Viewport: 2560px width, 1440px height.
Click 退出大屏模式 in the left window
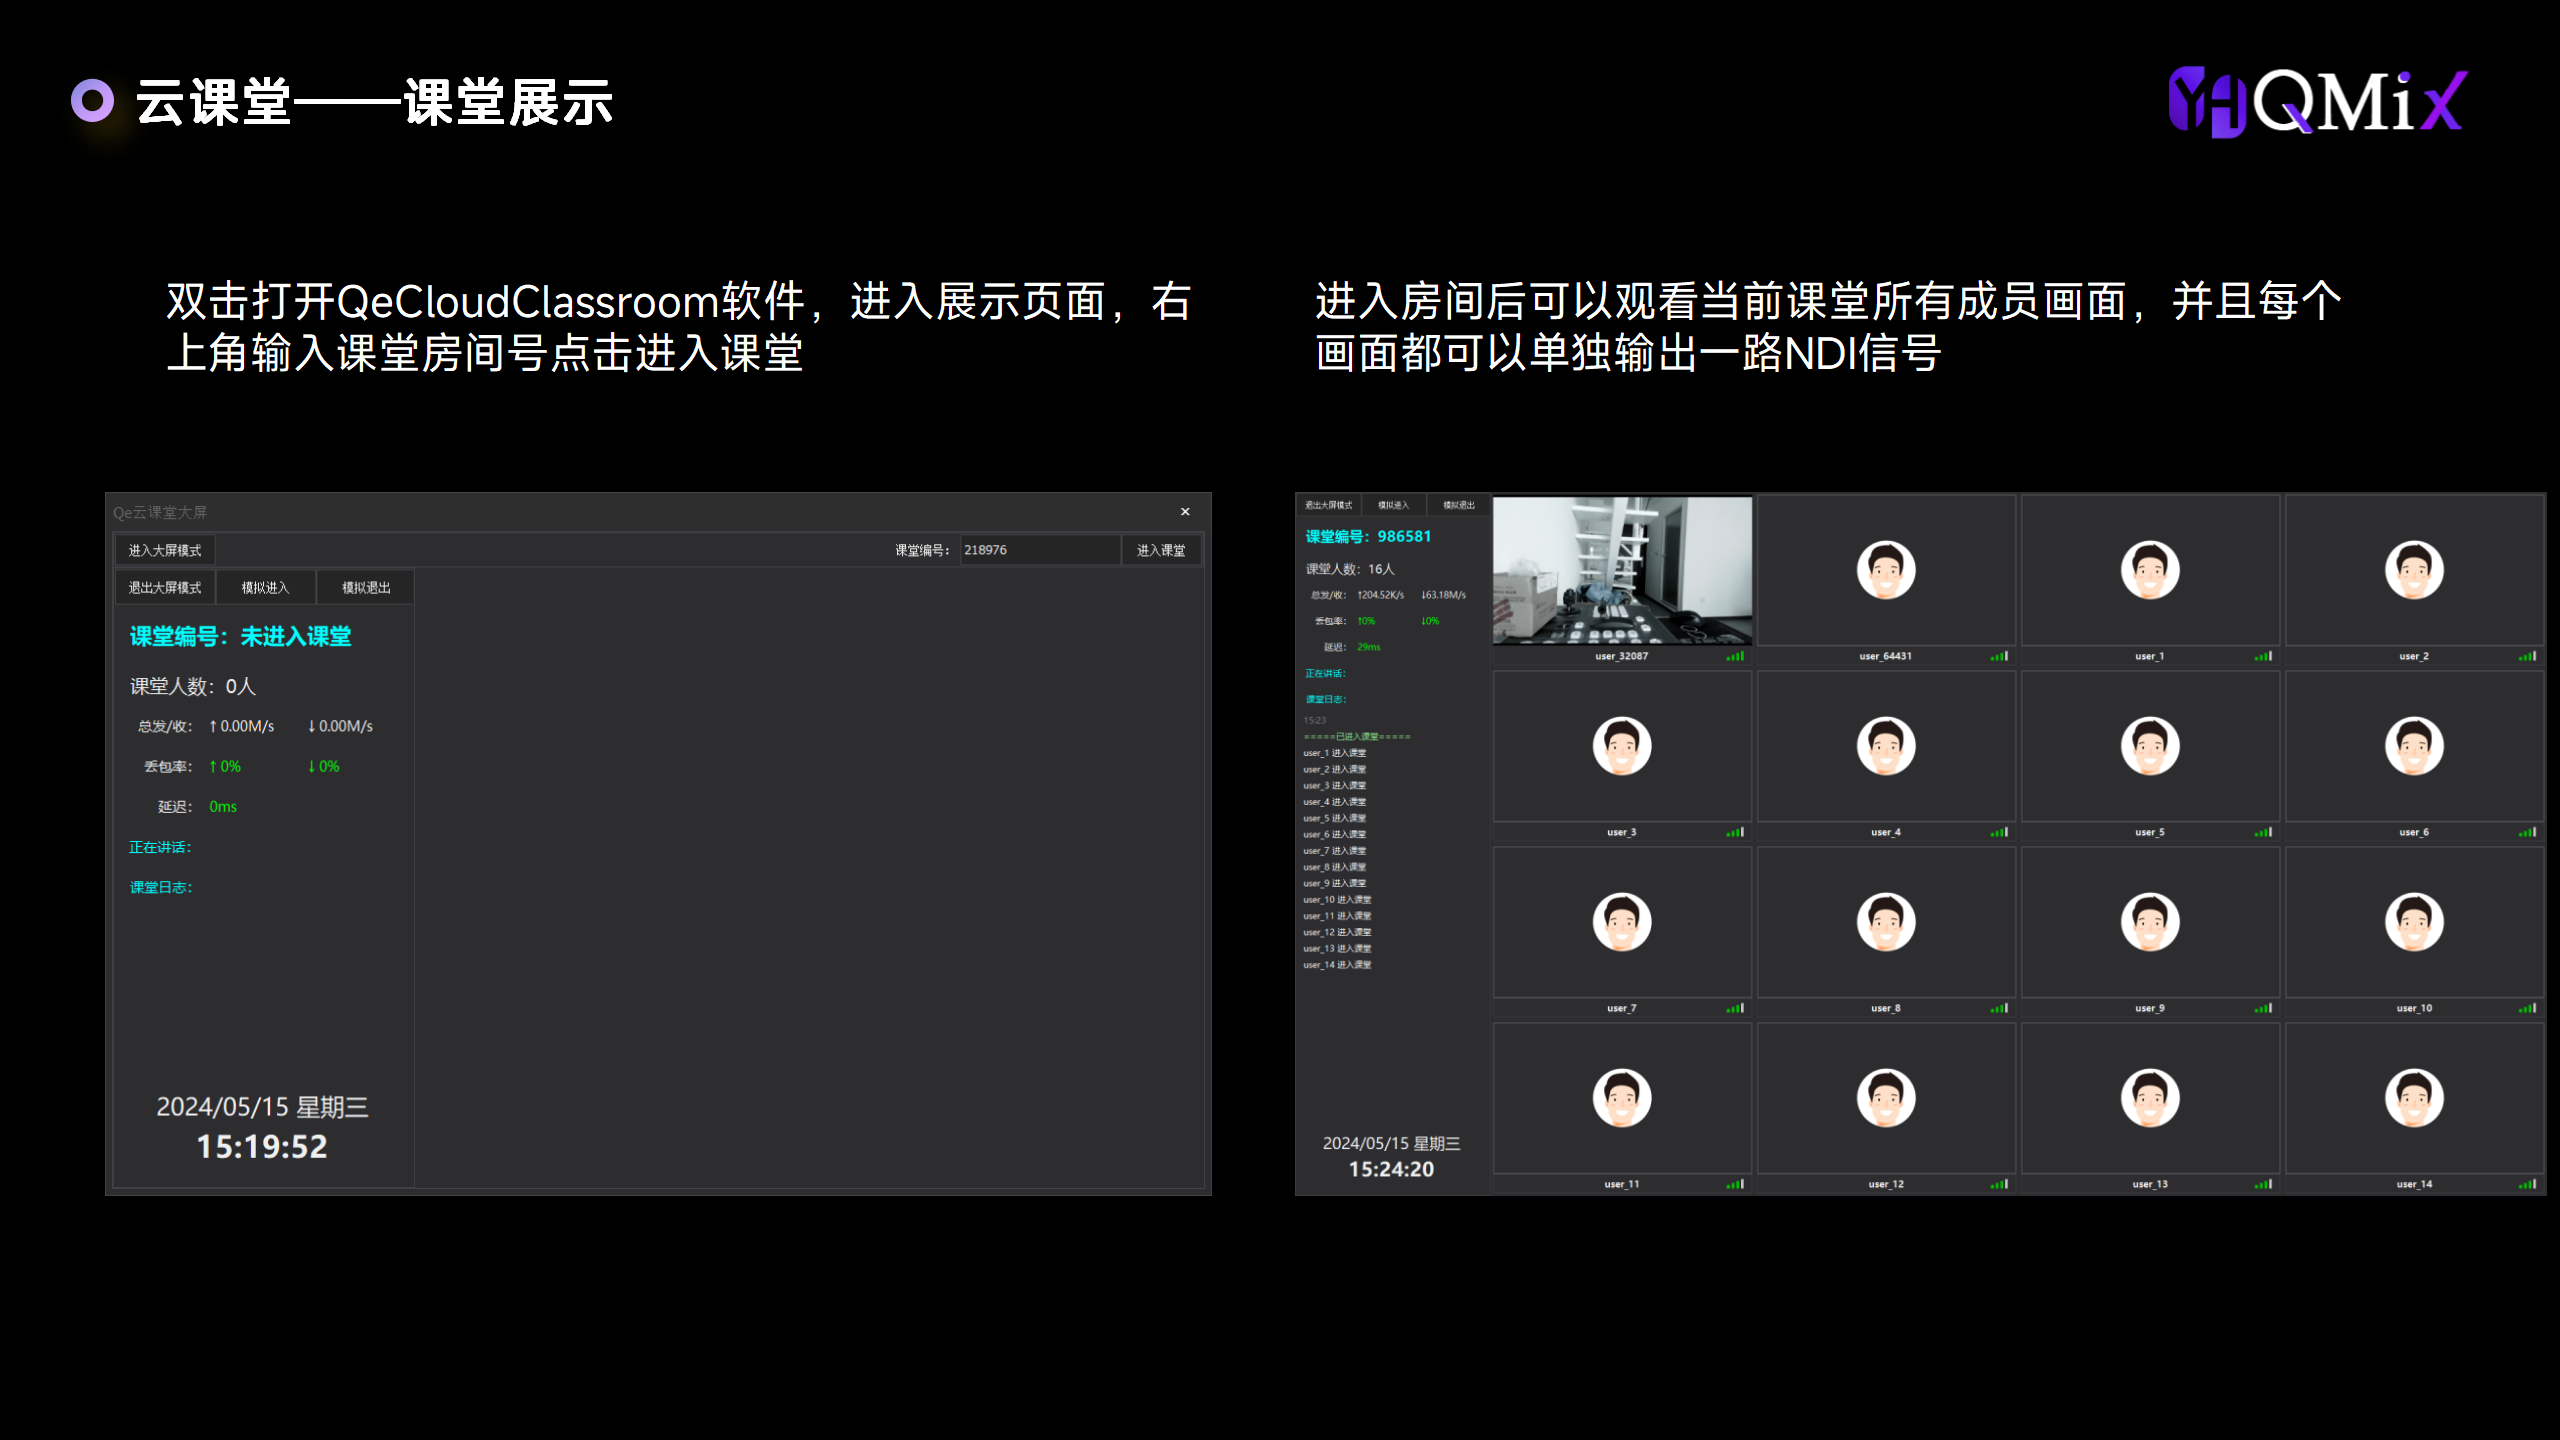pyautogui.click(x=165, y=587)
